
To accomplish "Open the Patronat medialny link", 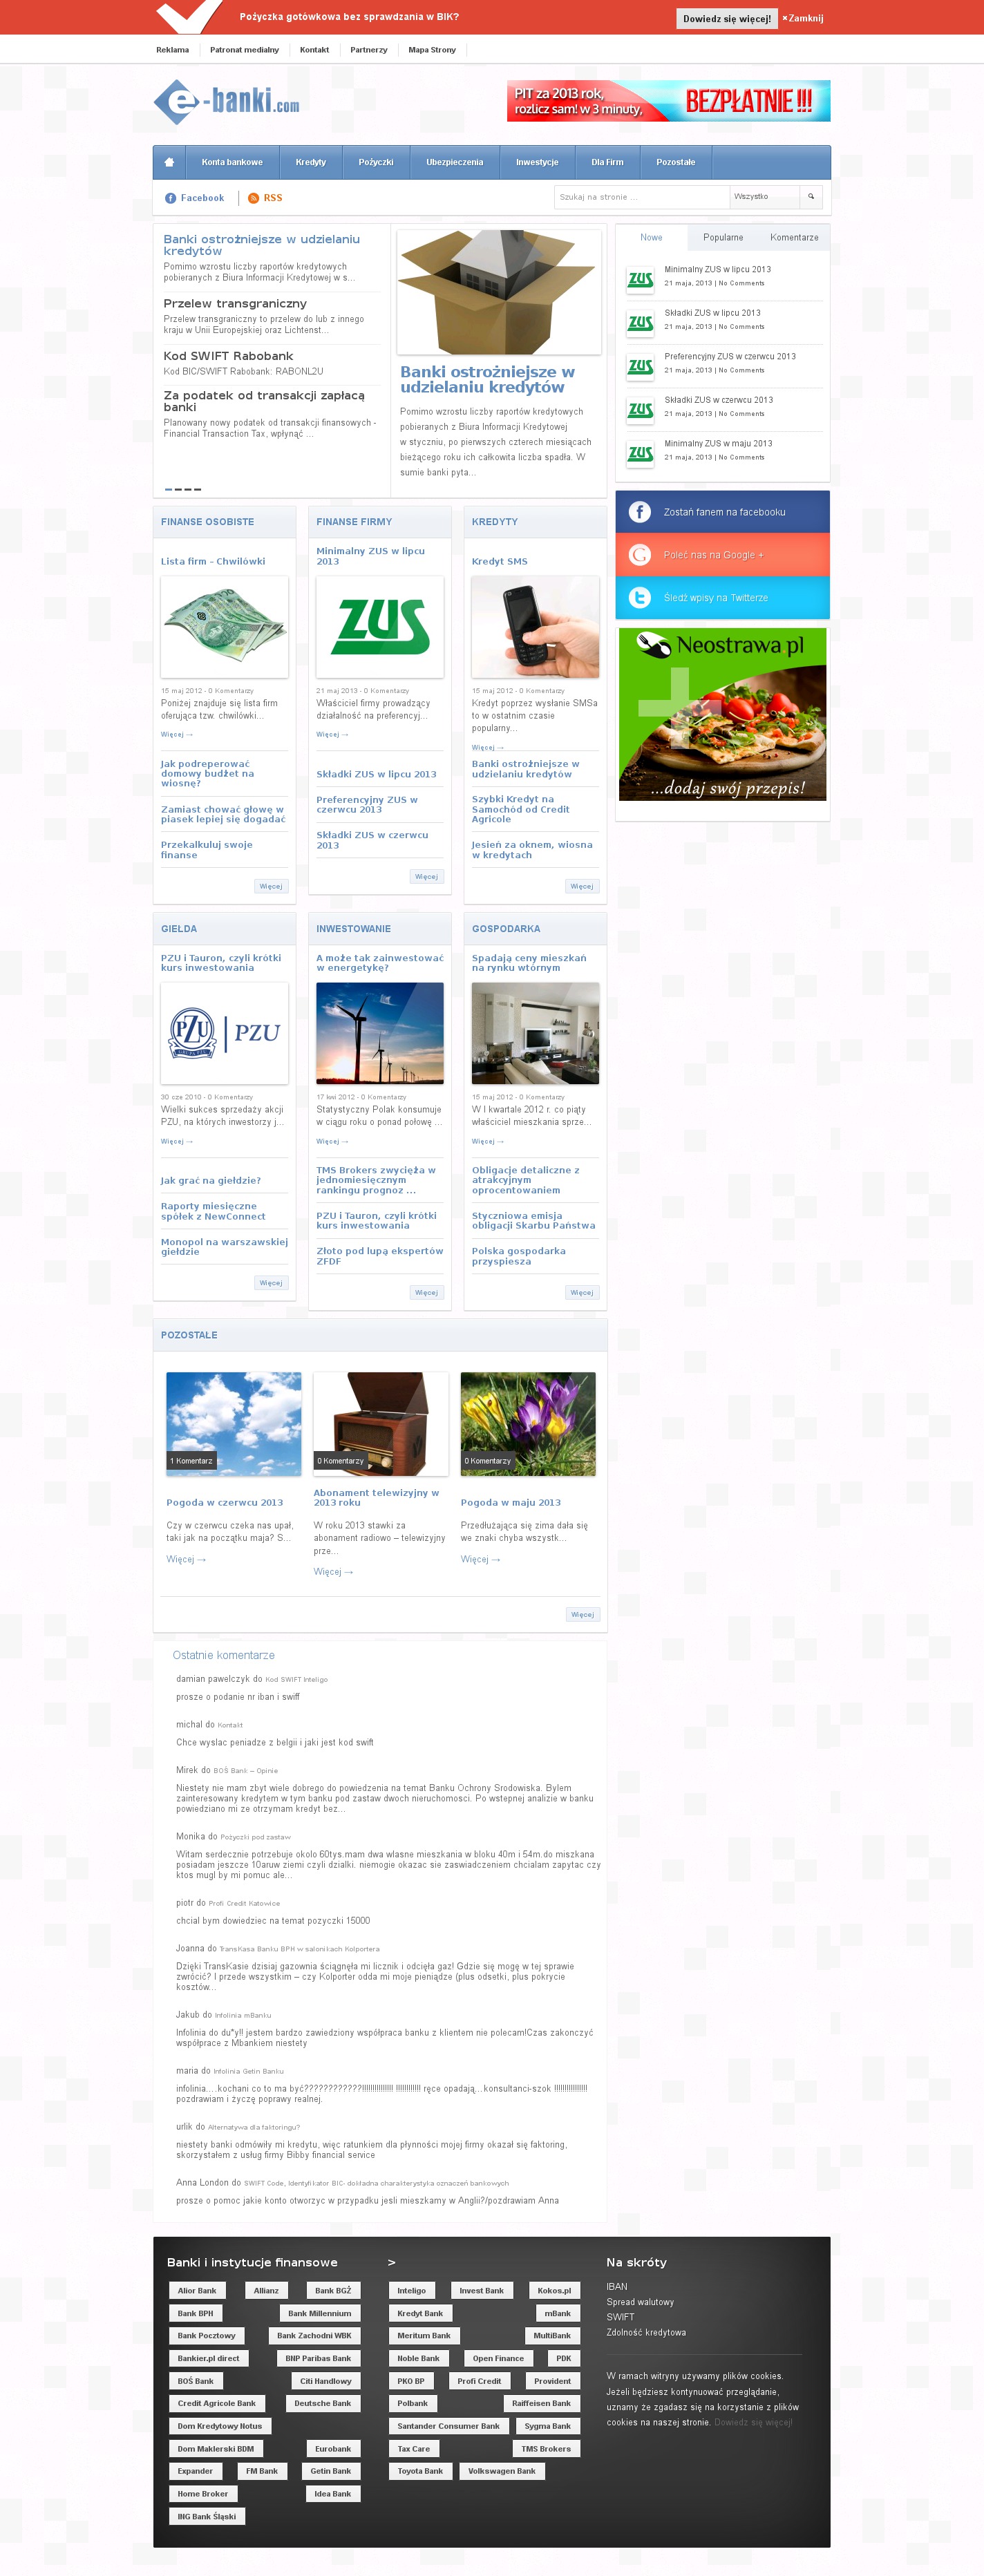I will point(244,50).
